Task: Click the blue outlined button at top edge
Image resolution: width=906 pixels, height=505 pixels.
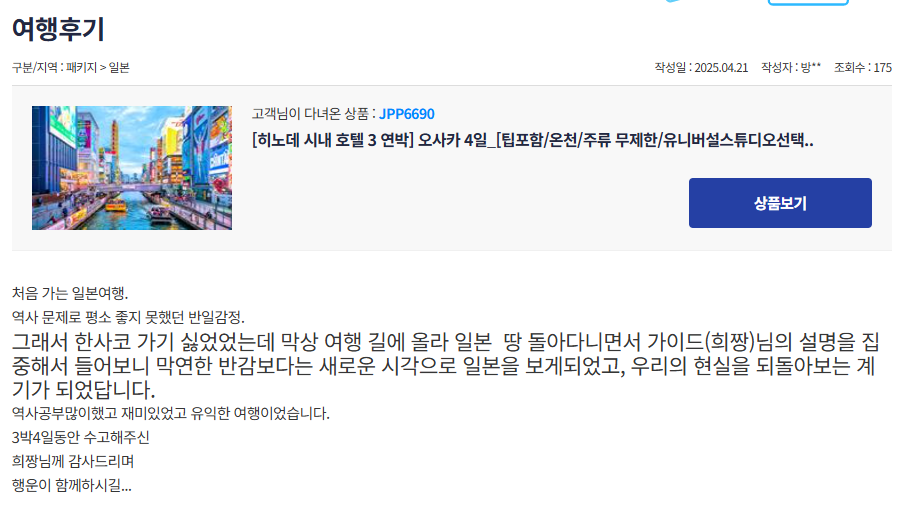Action: click(808, 2)
